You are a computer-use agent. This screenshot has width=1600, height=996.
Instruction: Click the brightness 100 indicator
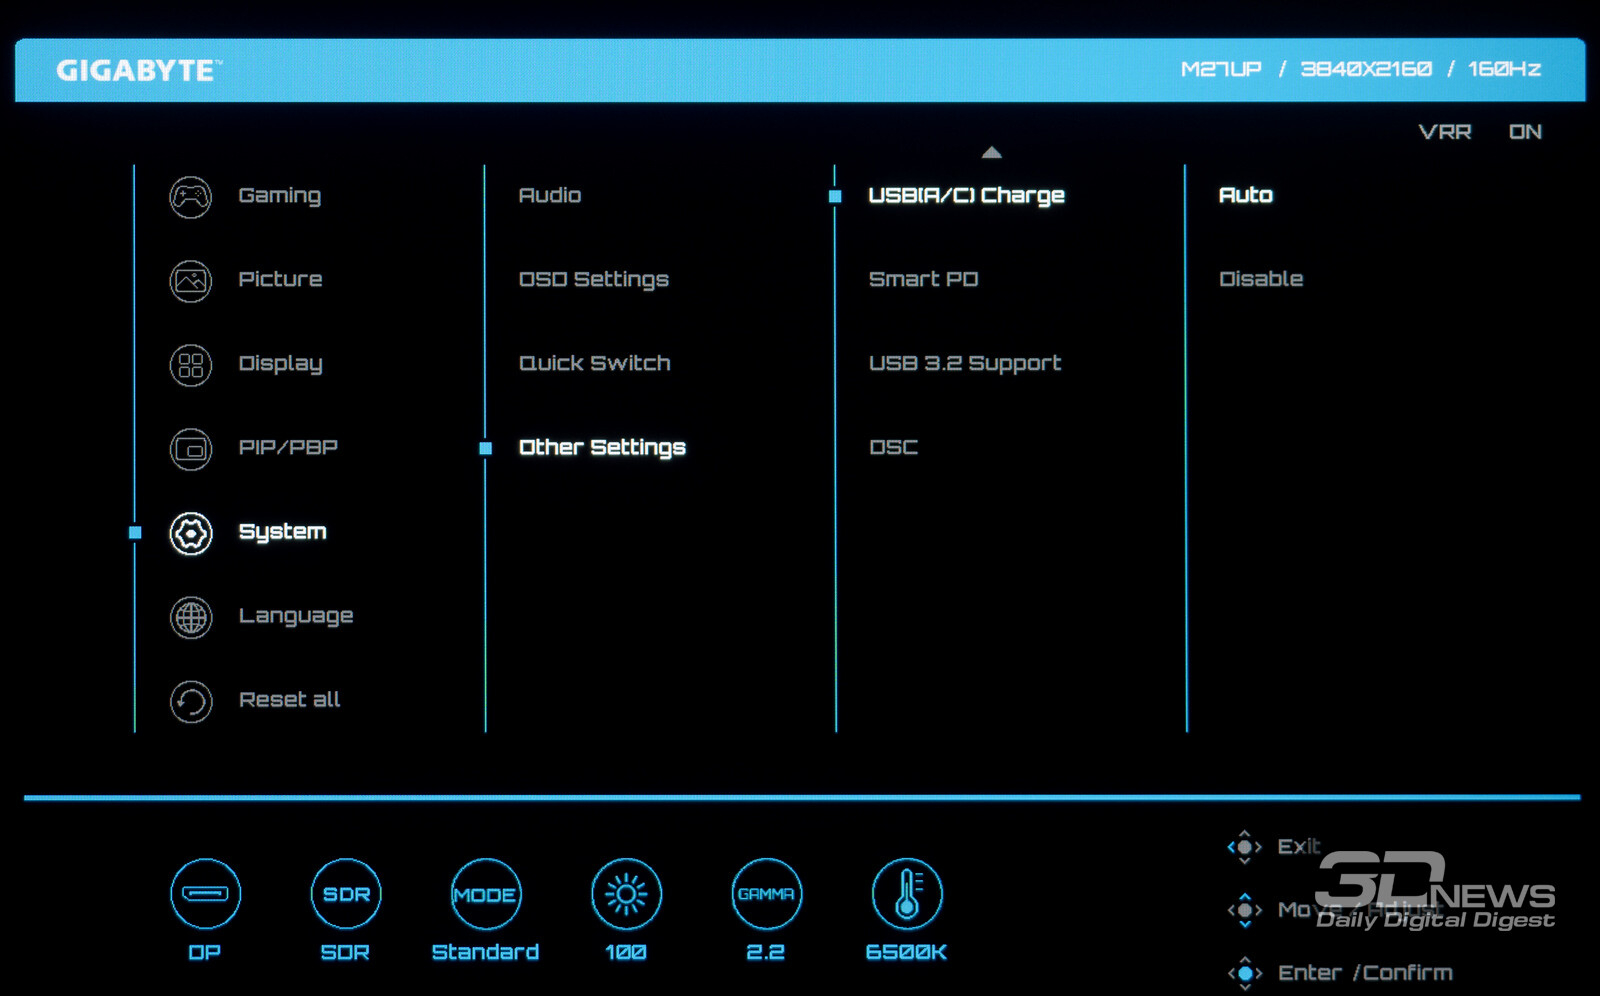626,894
